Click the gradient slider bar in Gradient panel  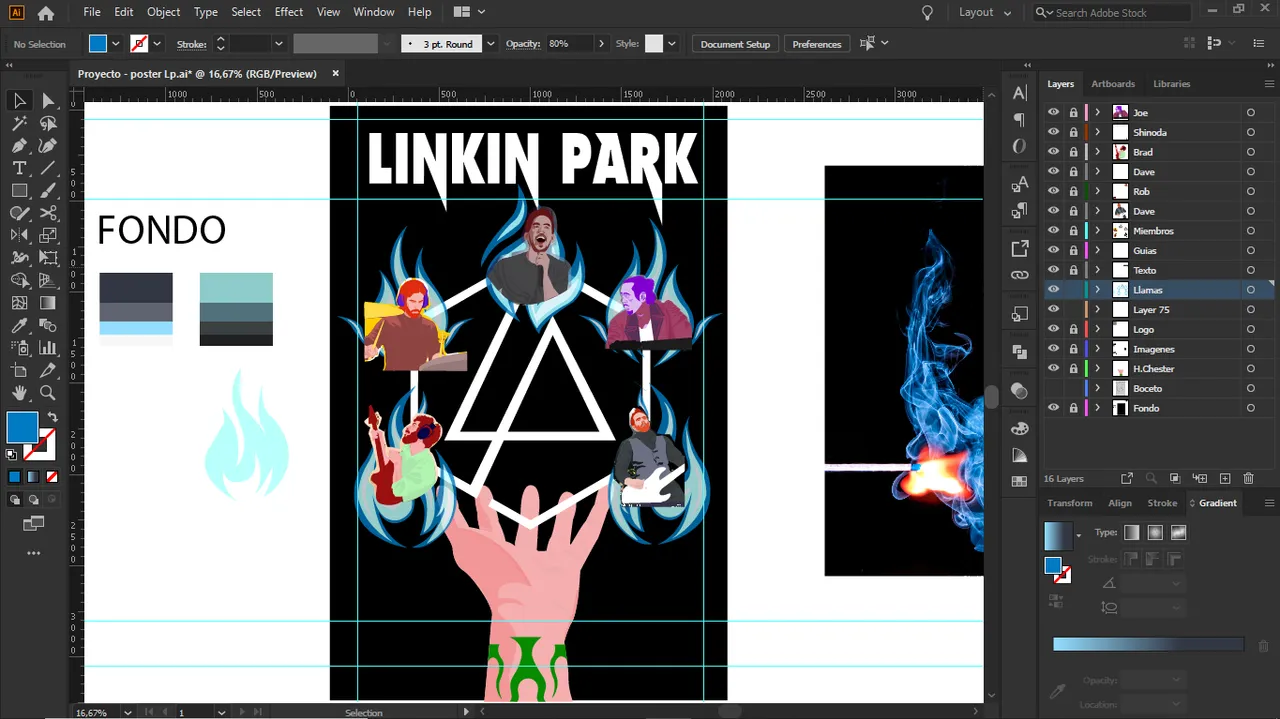pos(1148,645)
